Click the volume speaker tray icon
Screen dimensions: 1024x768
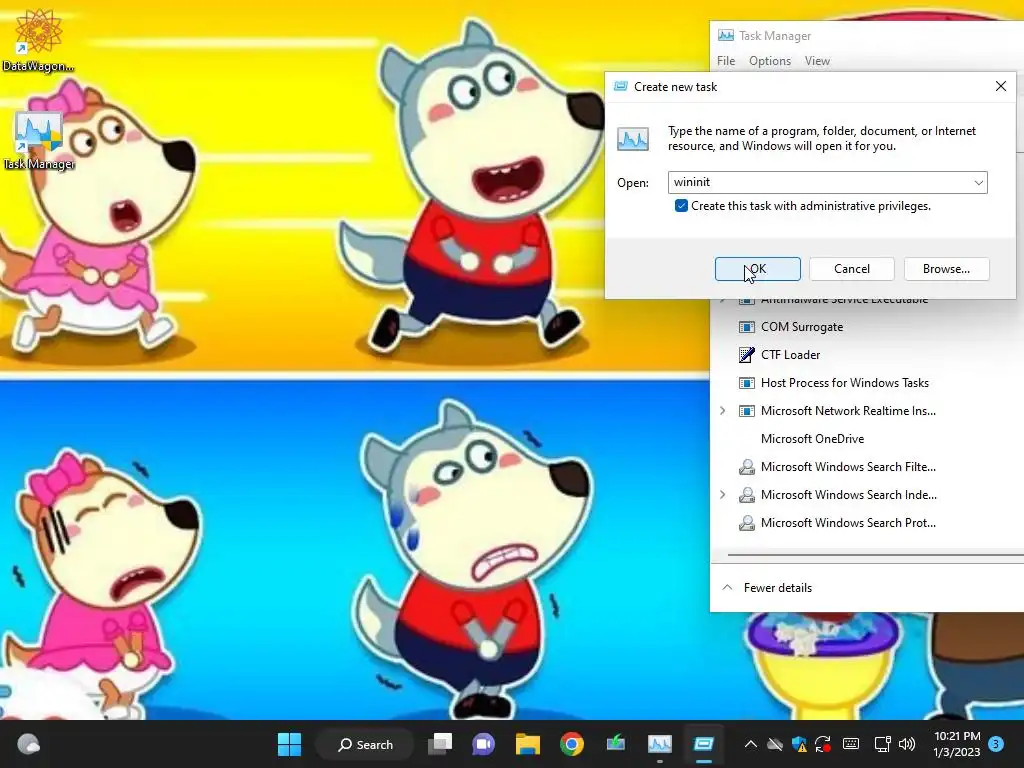point(907,744)
